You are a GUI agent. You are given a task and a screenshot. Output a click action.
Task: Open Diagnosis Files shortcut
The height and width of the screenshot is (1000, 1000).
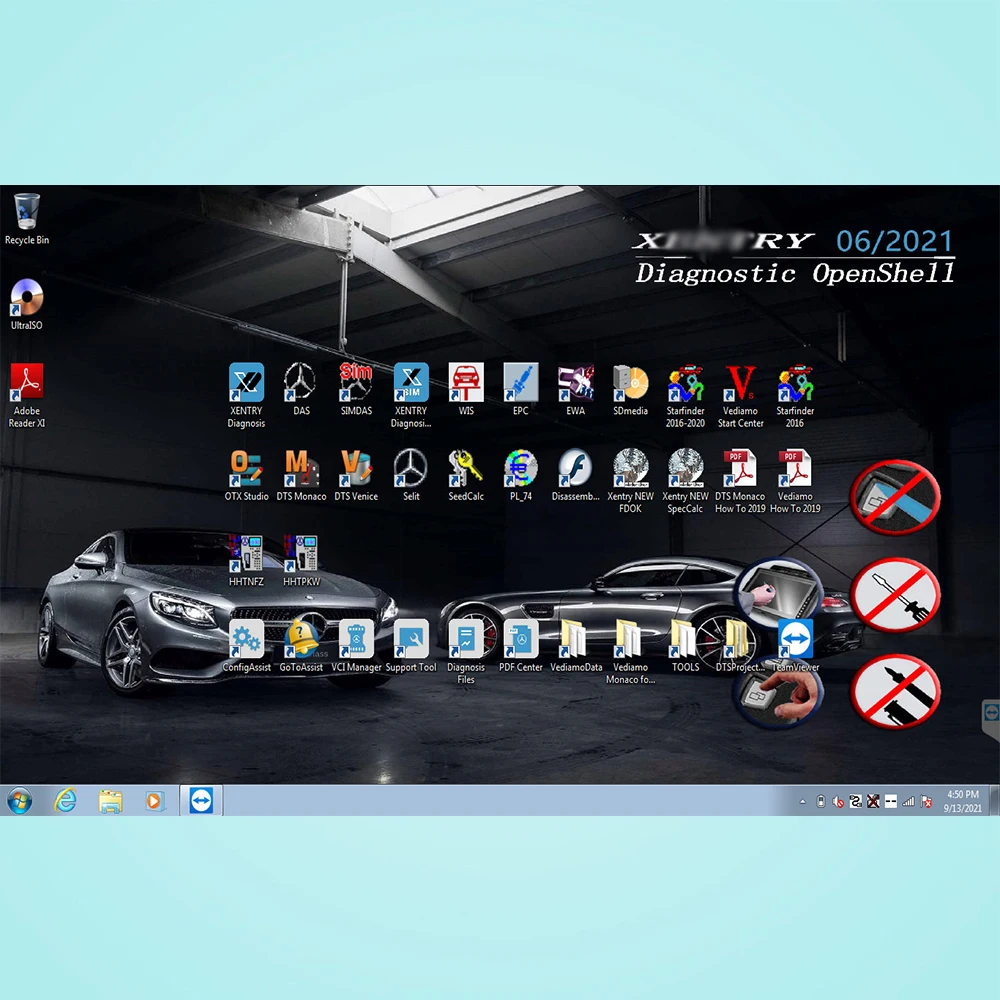[466, 651]
